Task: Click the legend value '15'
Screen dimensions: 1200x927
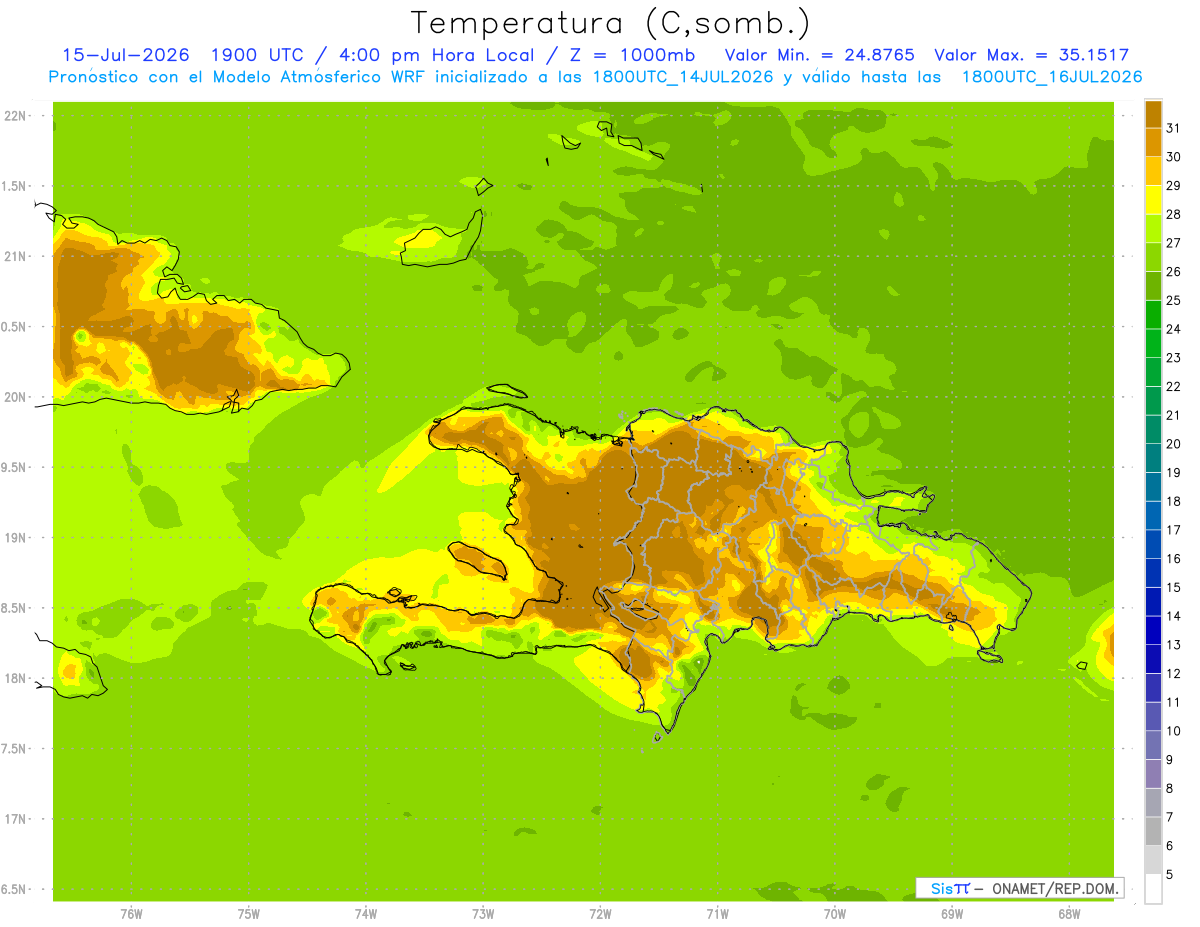Action: tap(1173, 587)
